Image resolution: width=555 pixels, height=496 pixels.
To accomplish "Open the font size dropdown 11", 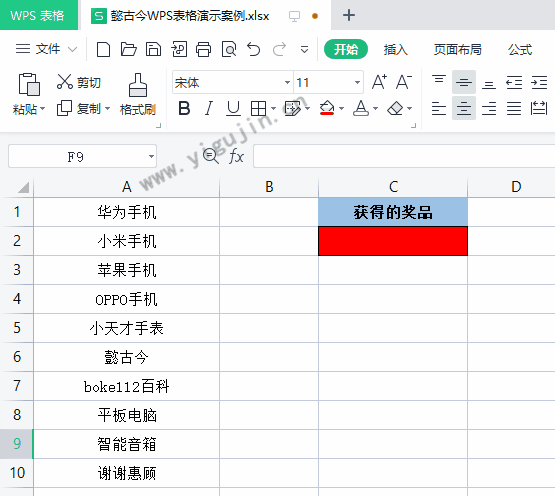I will [x=357, y=82].
